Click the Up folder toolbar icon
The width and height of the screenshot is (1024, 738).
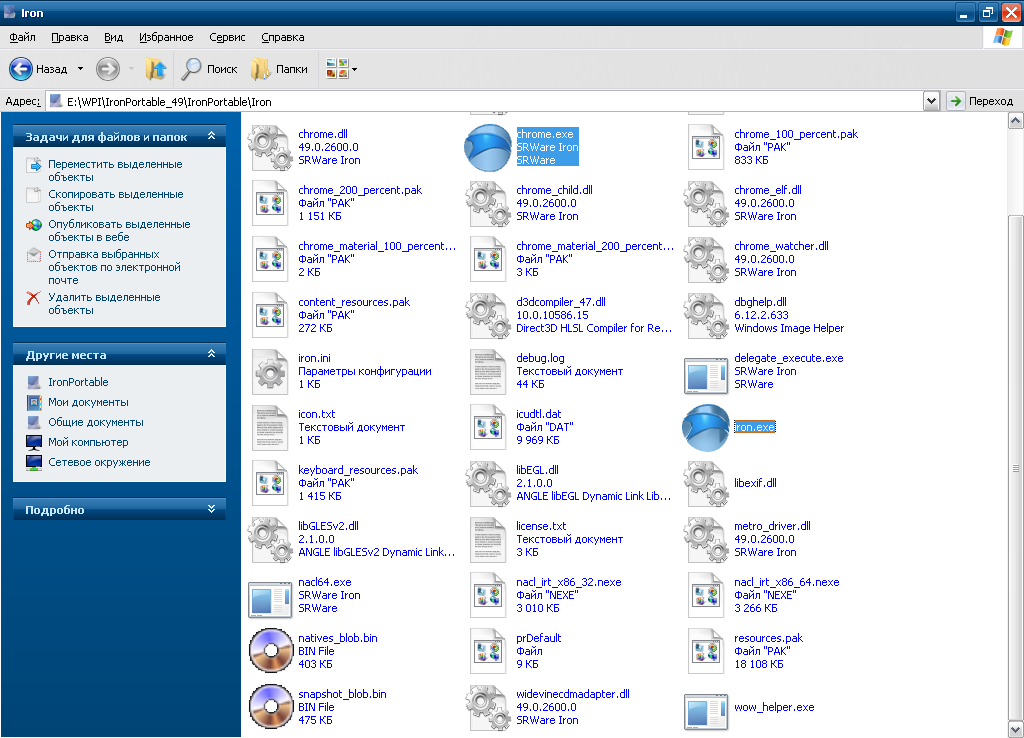[x=156, y=69]
